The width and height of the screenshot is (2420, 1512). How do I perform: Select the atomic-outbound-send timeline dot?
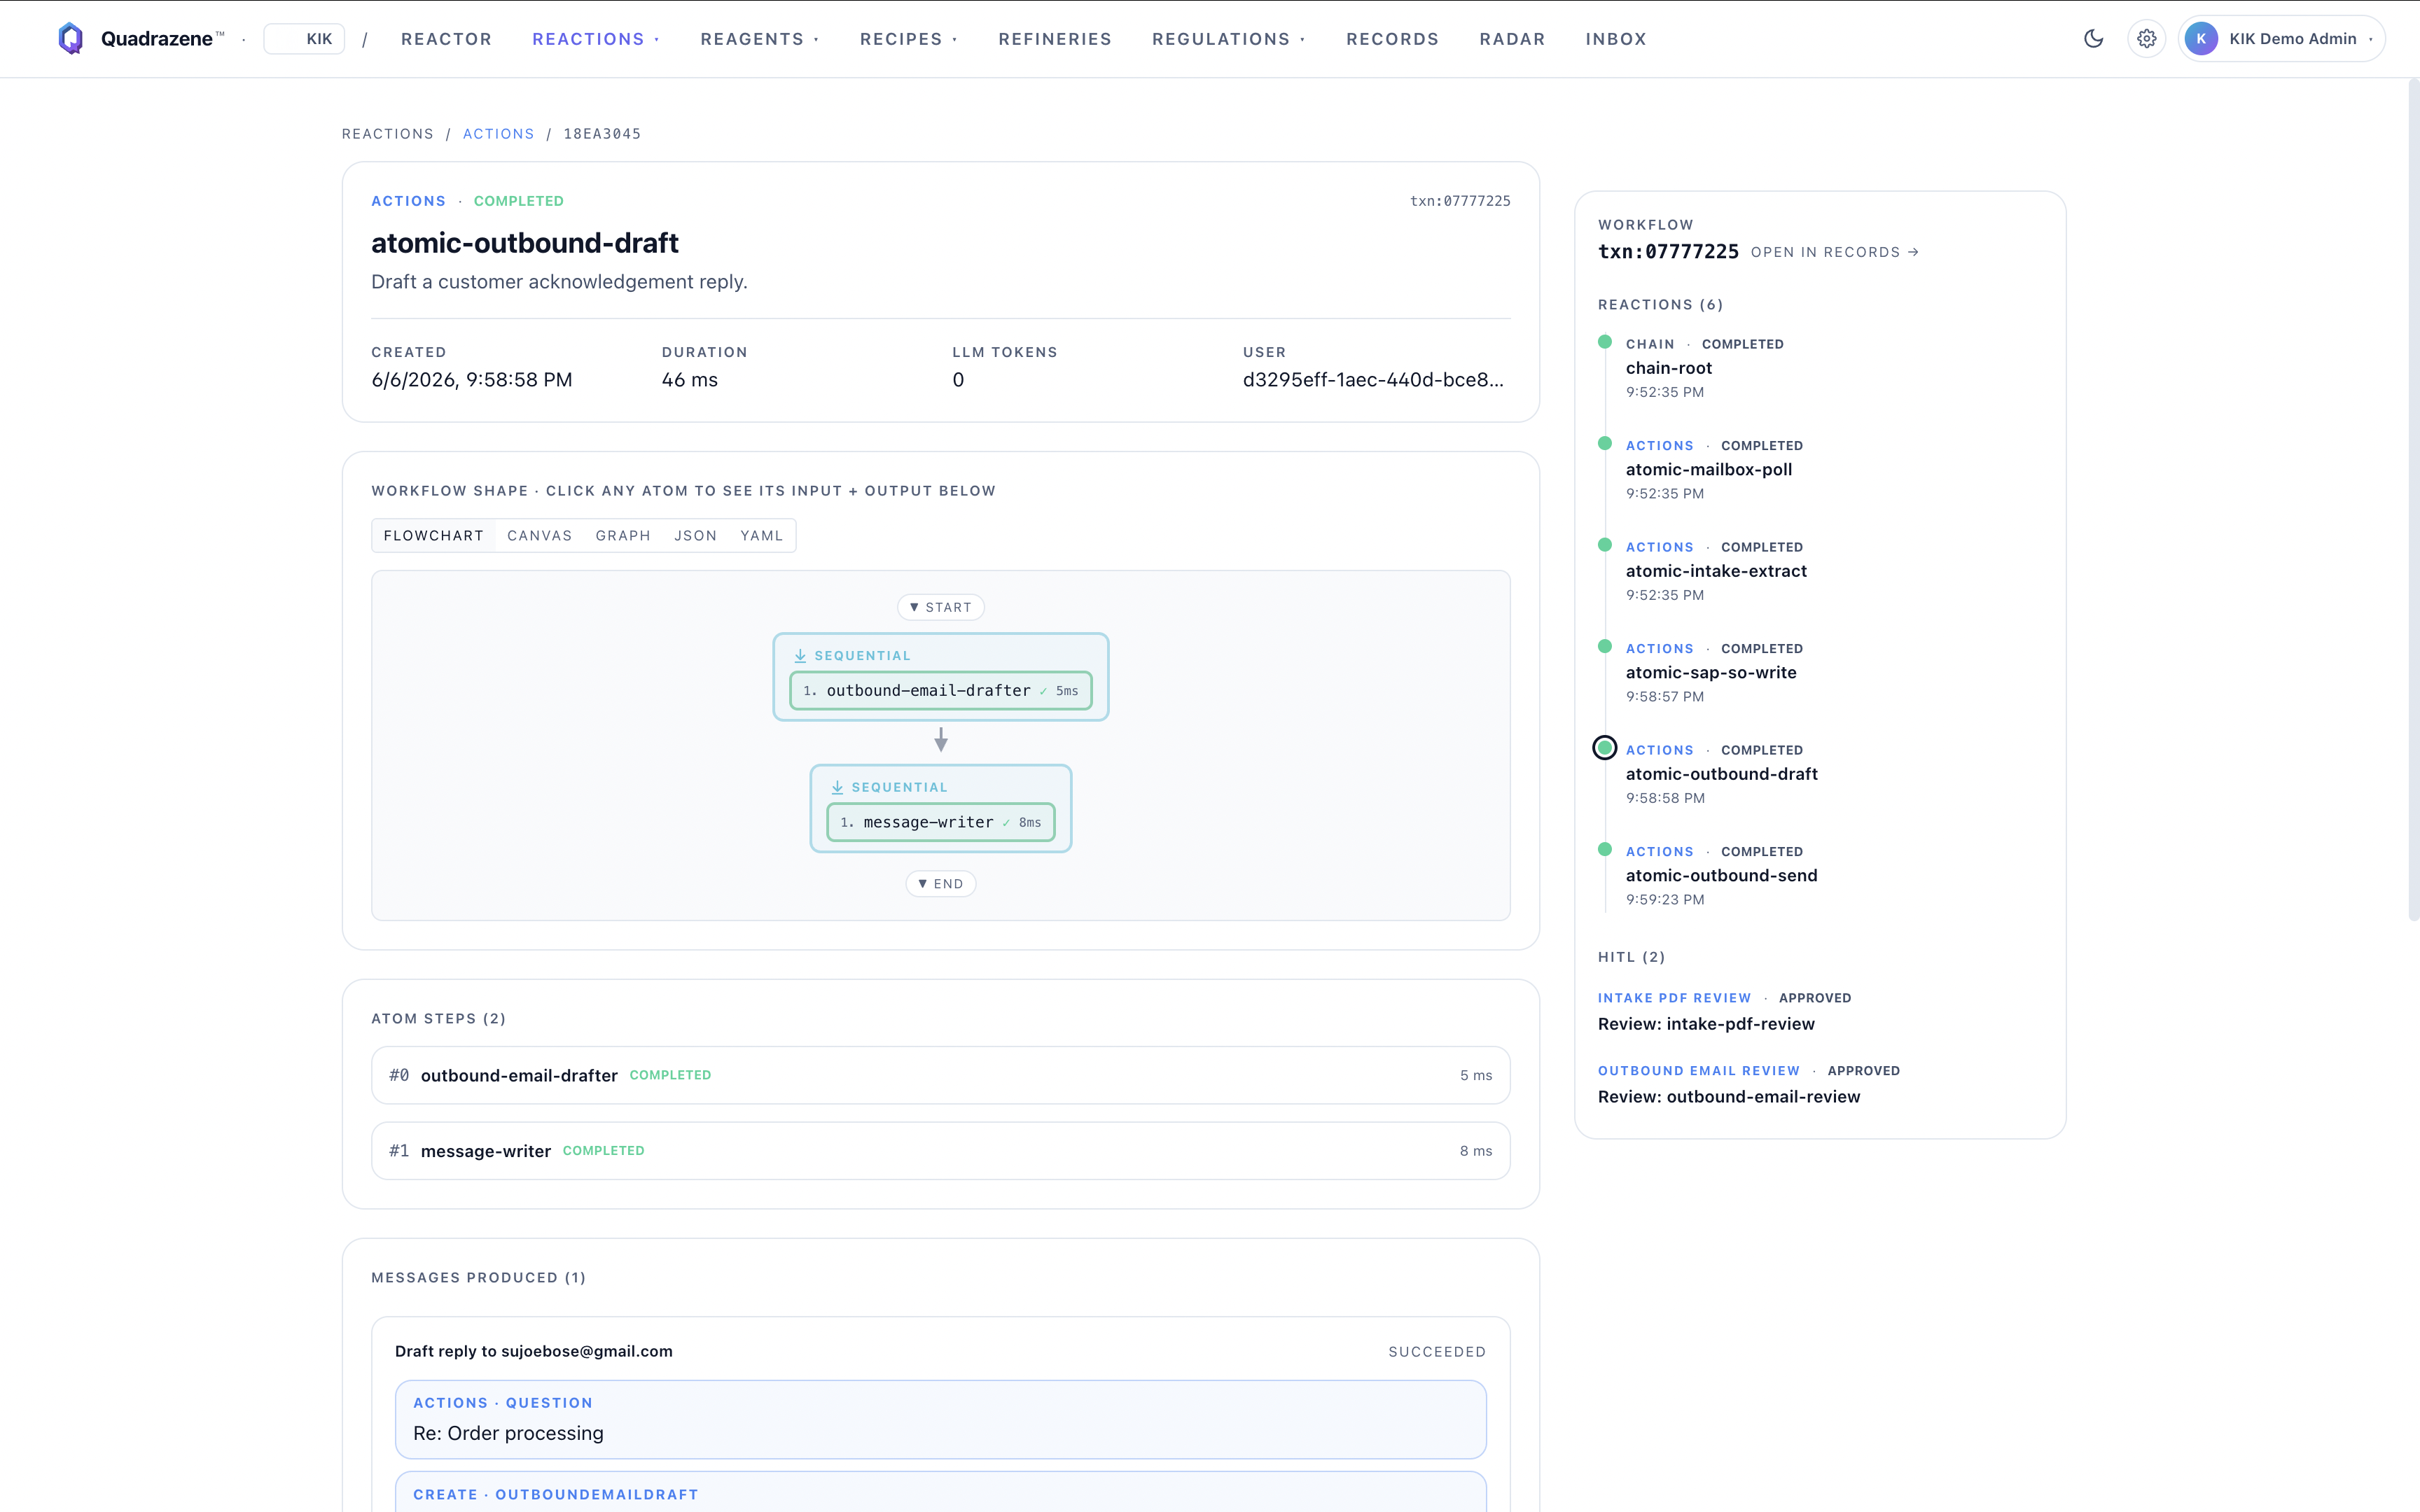coord(1605,849)
